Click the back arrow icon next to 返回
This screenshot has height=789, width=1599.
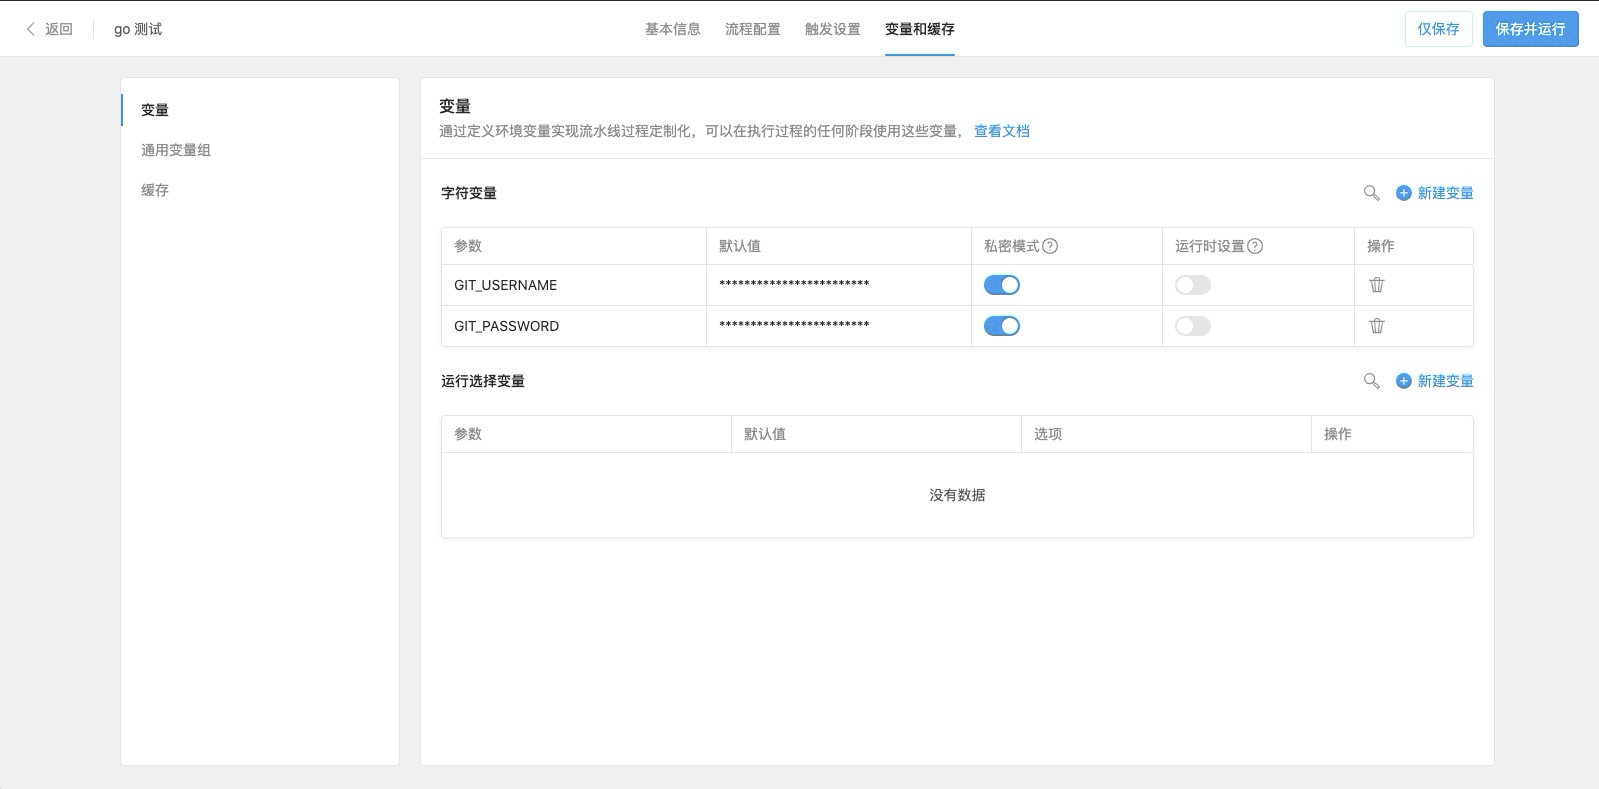click(31, 29)
